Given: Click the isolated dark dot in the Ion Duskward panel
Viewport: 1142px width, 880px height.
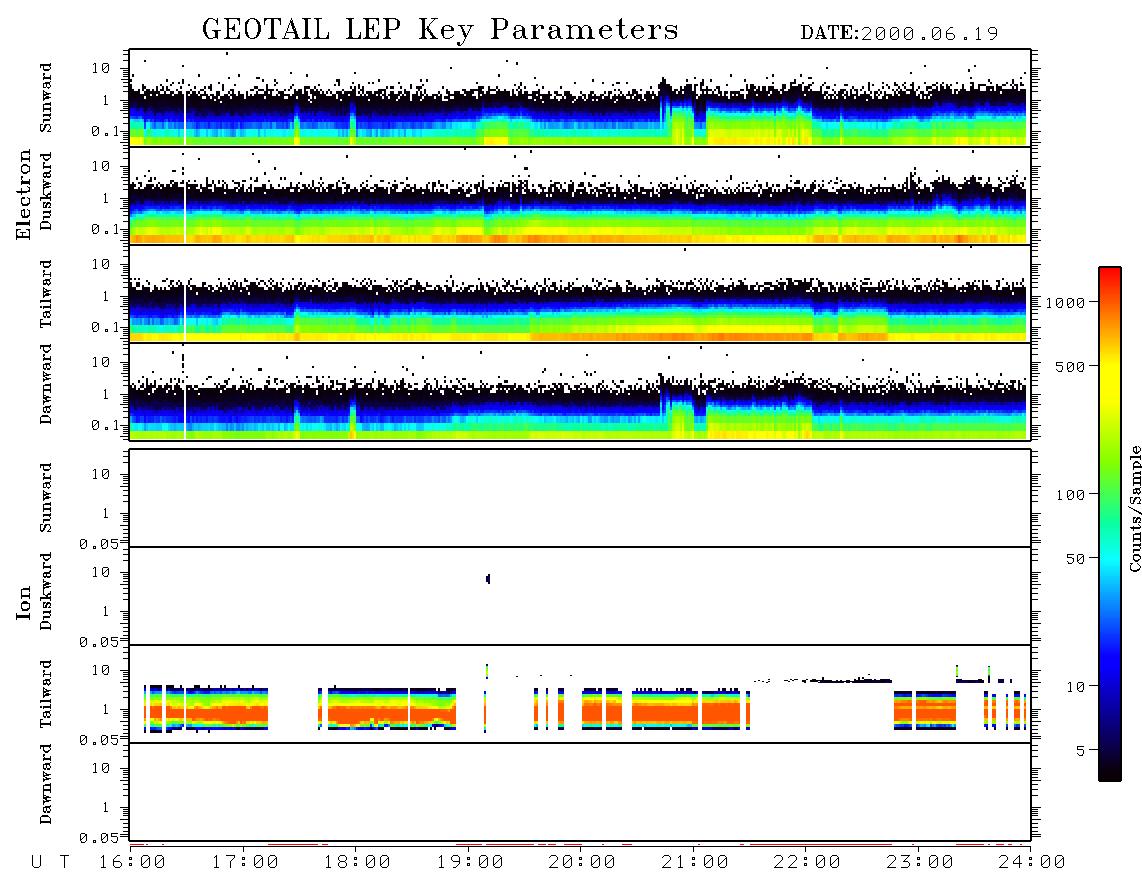Looking at the screenshot, I should (x=488, y=578).
